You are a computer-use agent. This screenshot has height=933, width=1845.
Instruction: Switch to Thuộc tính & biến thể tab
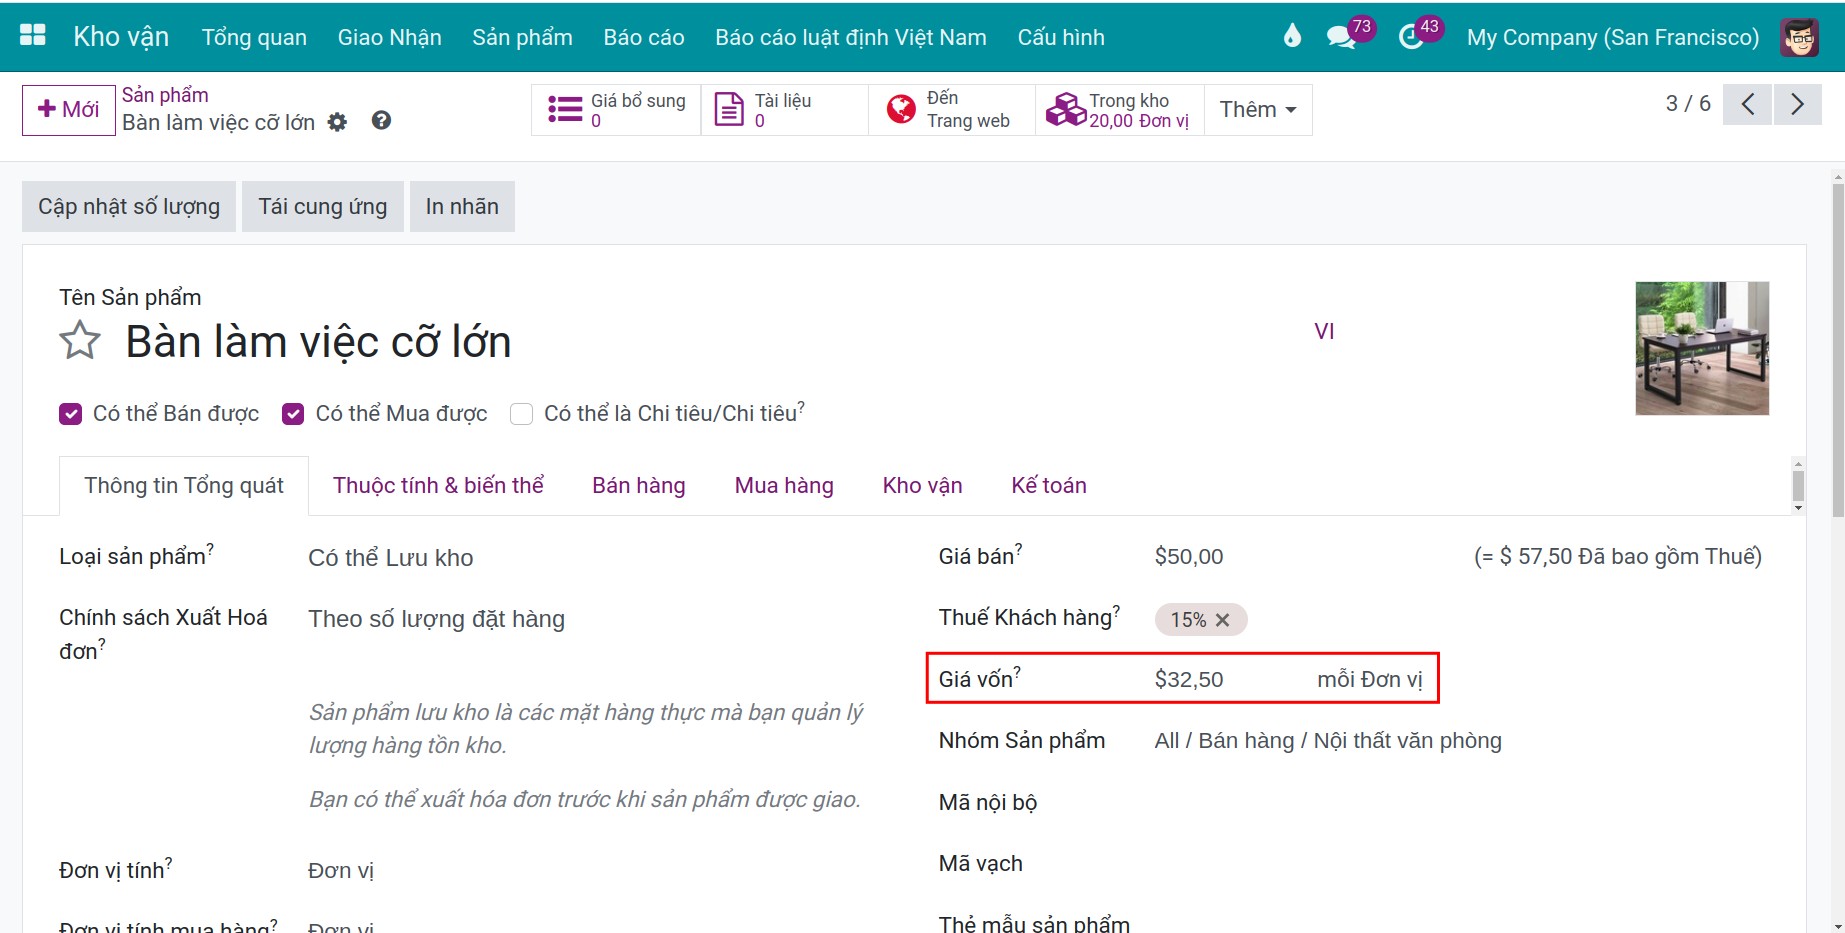[x=438, y=486]
